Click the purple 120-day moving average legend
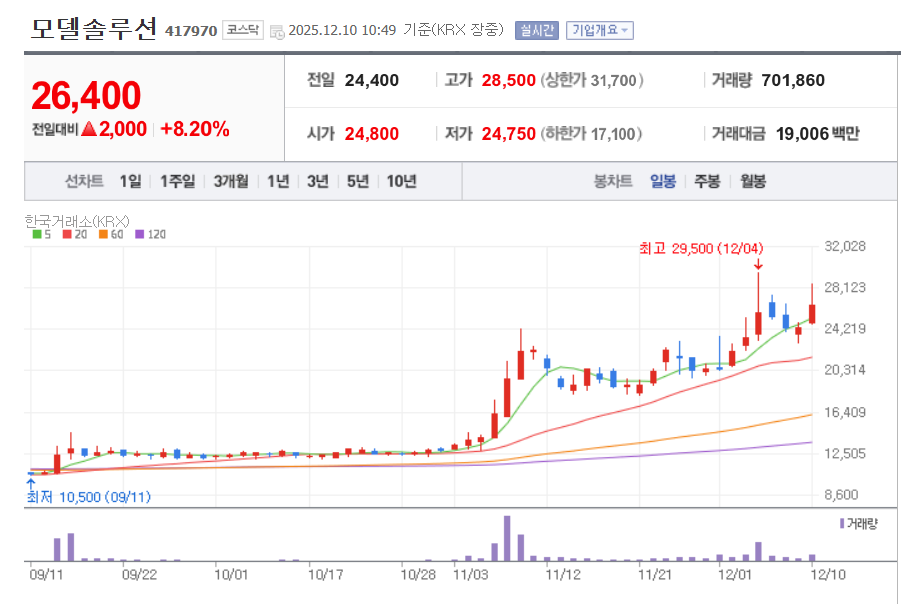 click(140, 234)
